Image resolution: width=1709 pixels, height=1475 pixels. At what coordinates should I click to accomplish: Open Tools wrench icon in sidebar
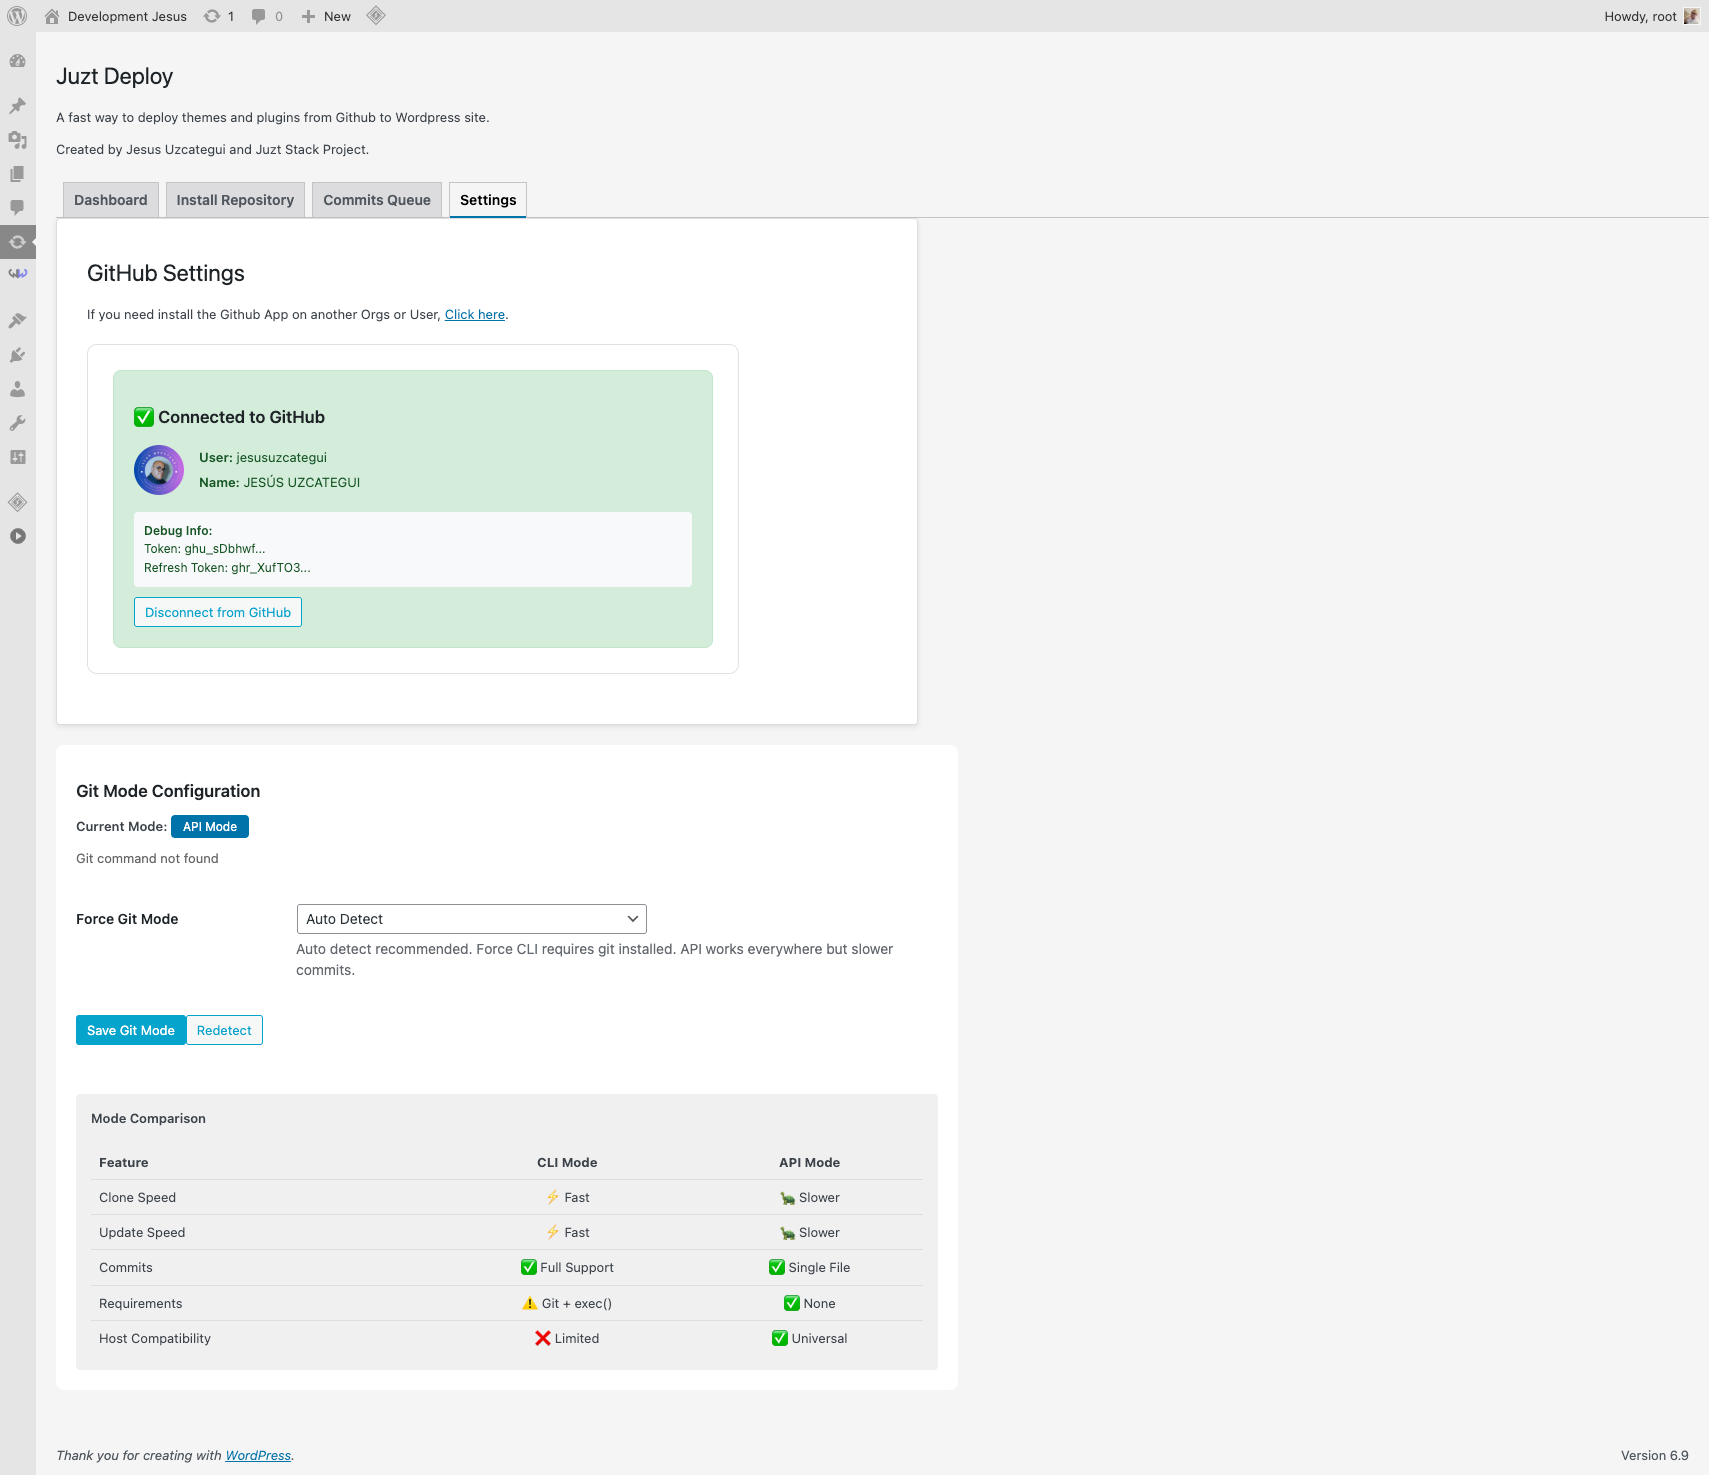pos(17,423)
